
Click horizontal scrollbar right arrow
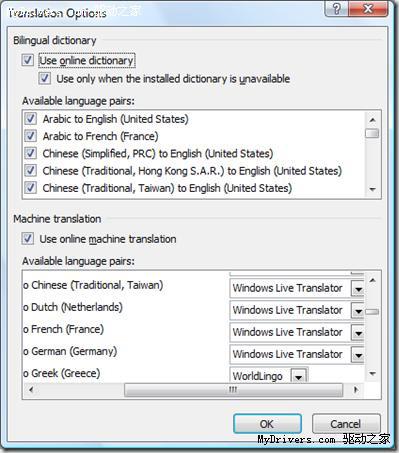click(356, 389)
